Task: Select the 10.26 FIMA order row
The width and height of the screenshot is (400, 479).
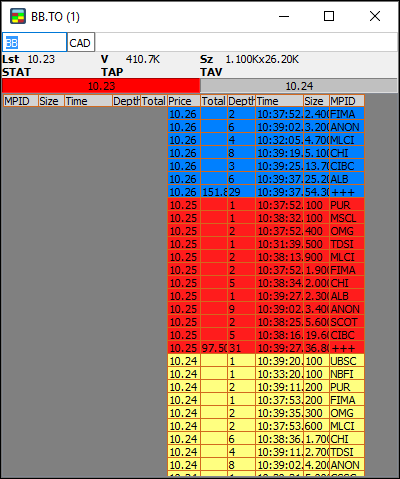Action: pos(266,114)
